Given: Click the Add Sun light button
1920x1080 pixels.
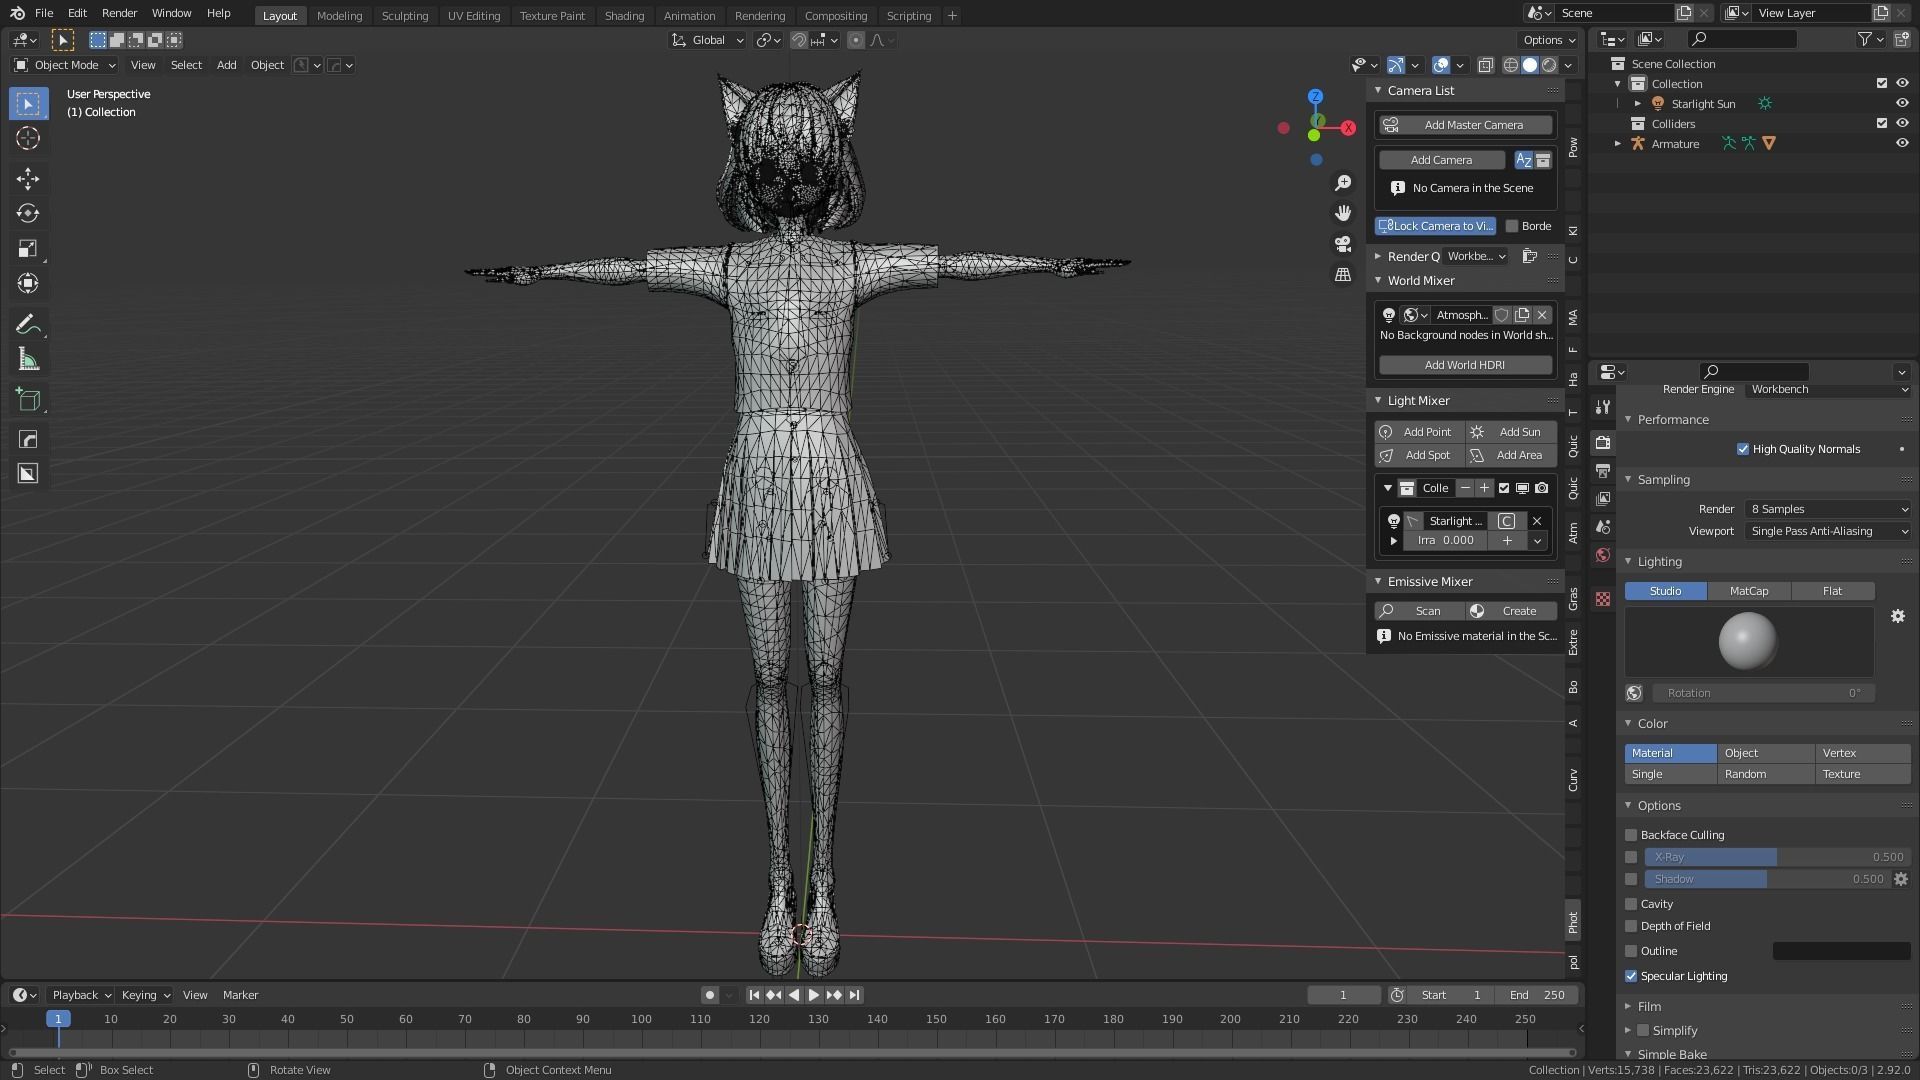Looking at the screenshot, I should pos(1511,432).
